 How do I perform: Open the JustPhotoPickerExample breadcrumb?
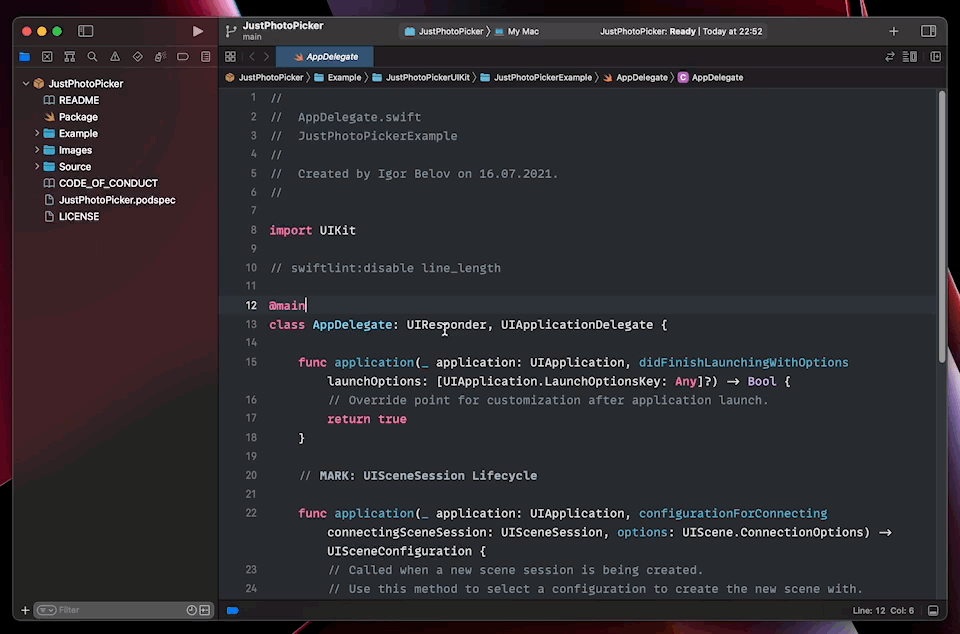536,77
